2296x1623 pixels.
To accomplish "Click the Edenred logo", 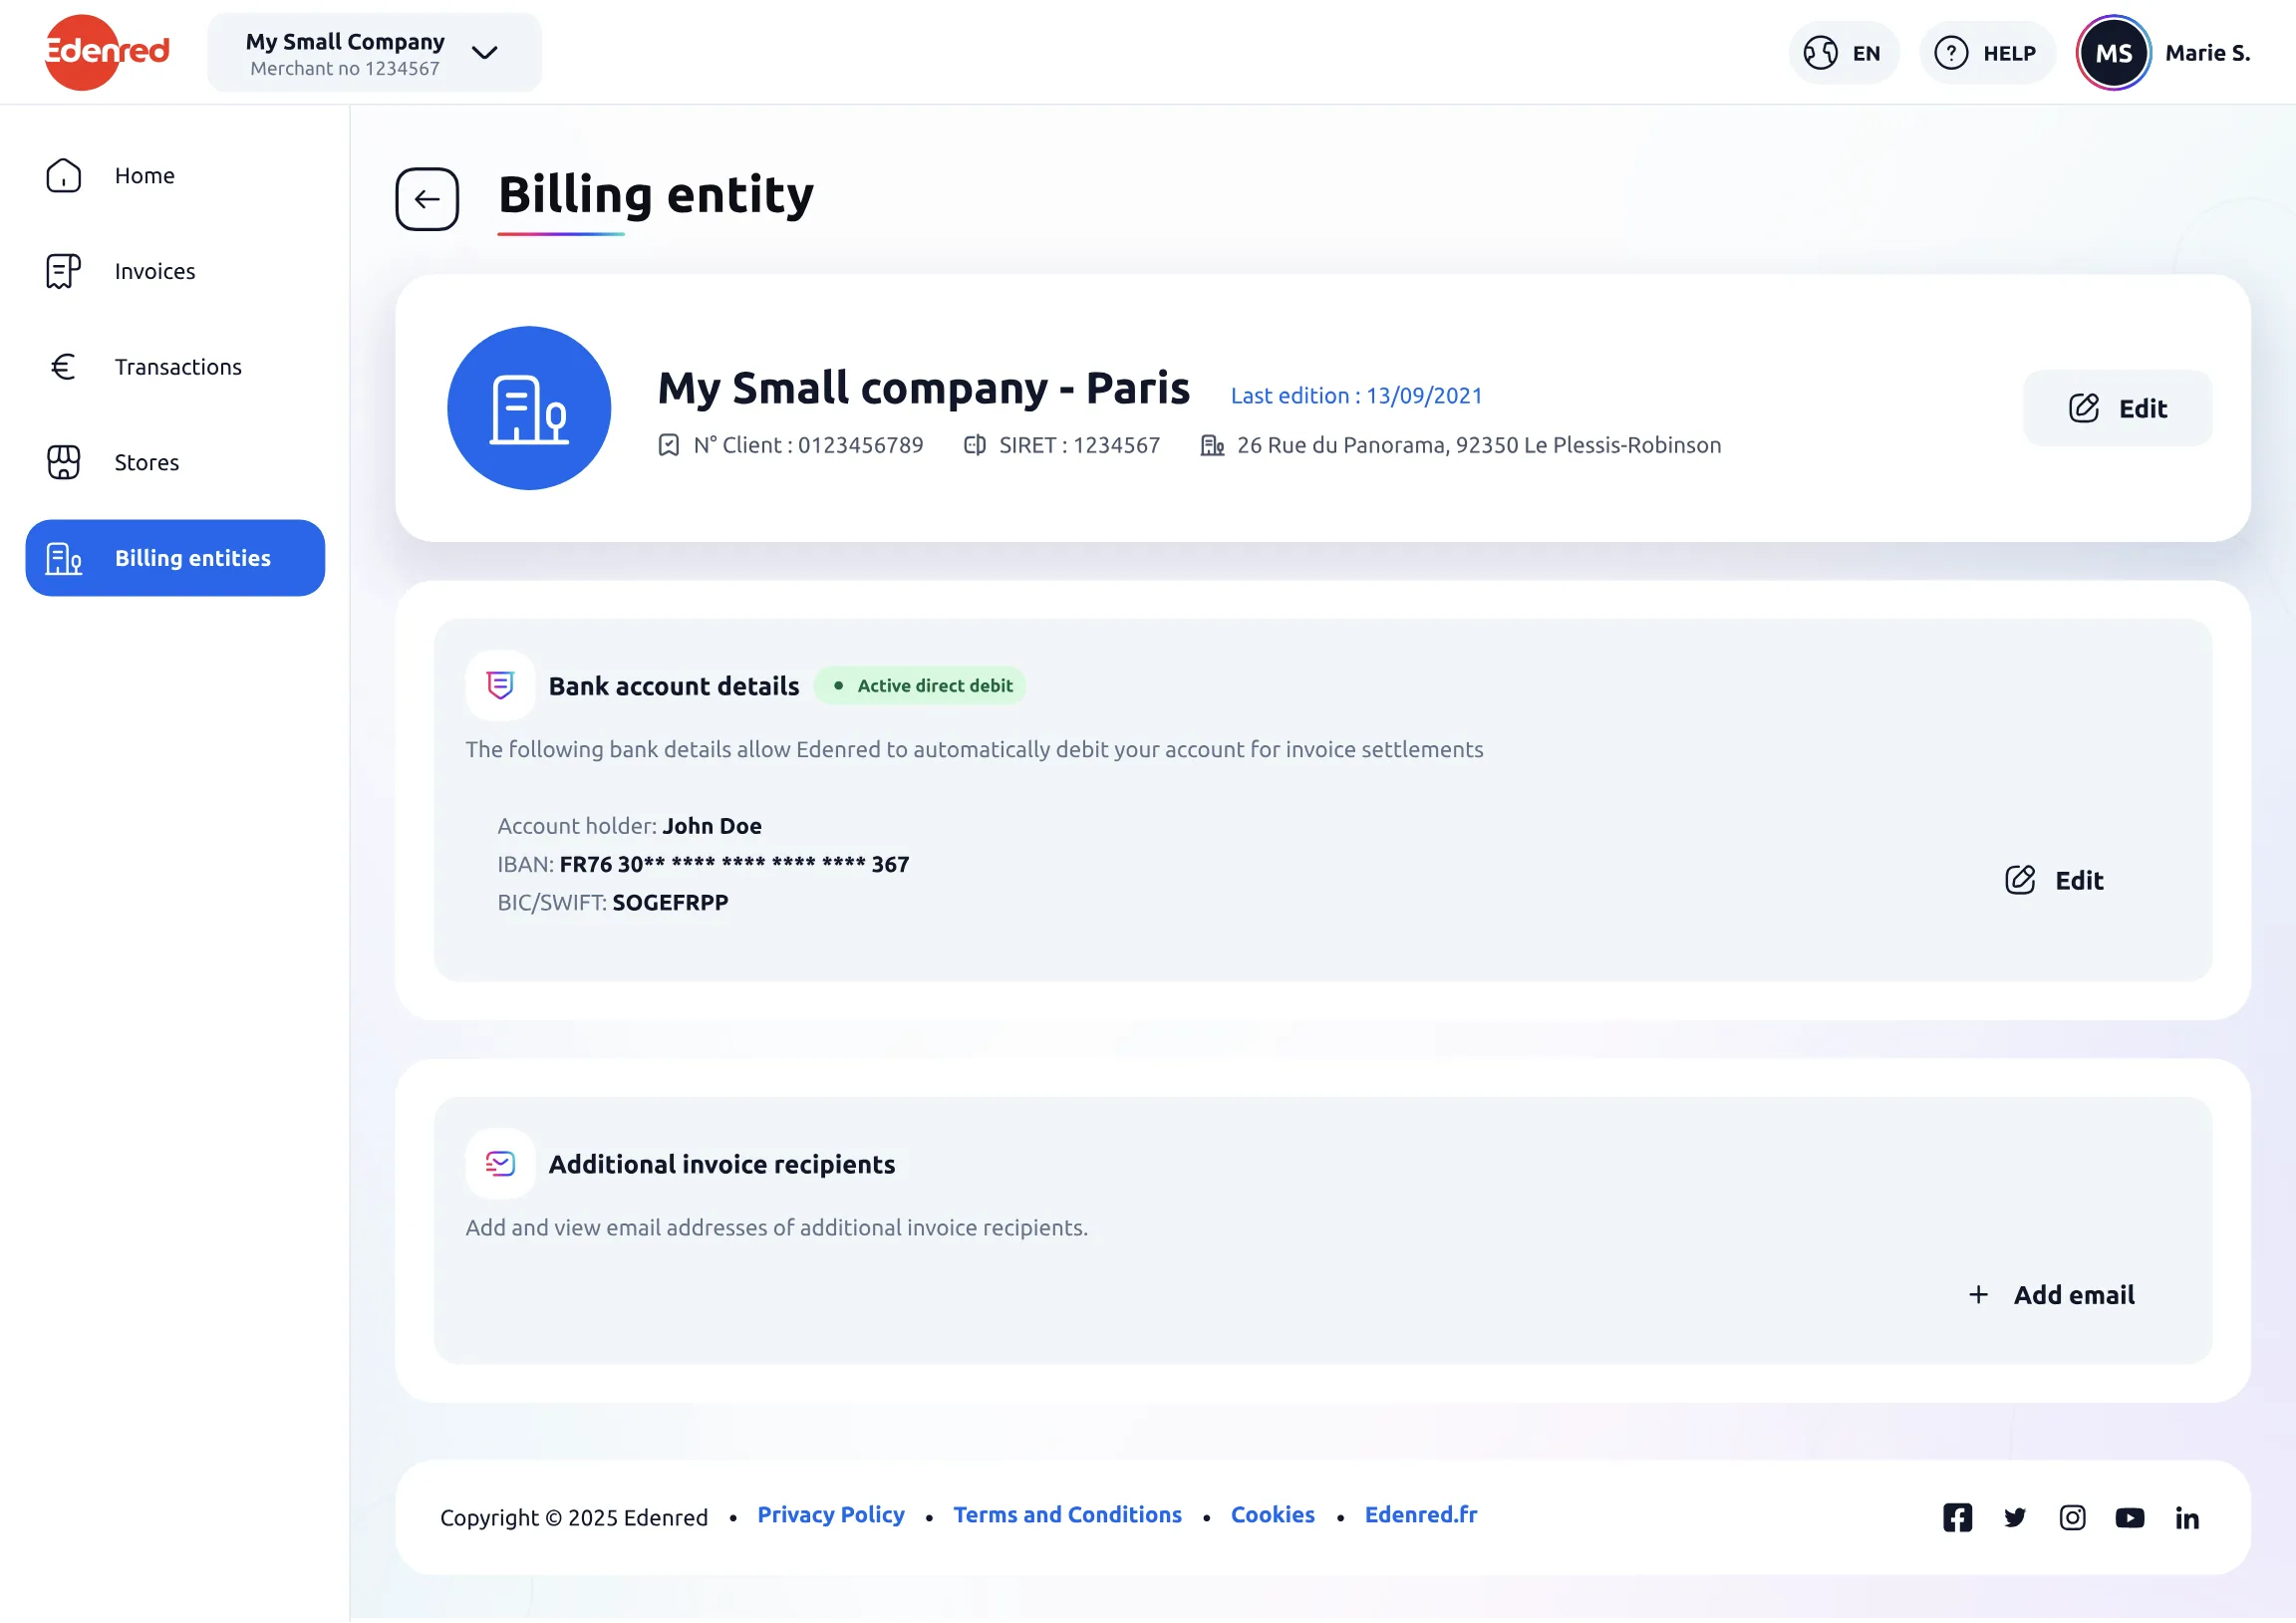I will pos(107,52).
